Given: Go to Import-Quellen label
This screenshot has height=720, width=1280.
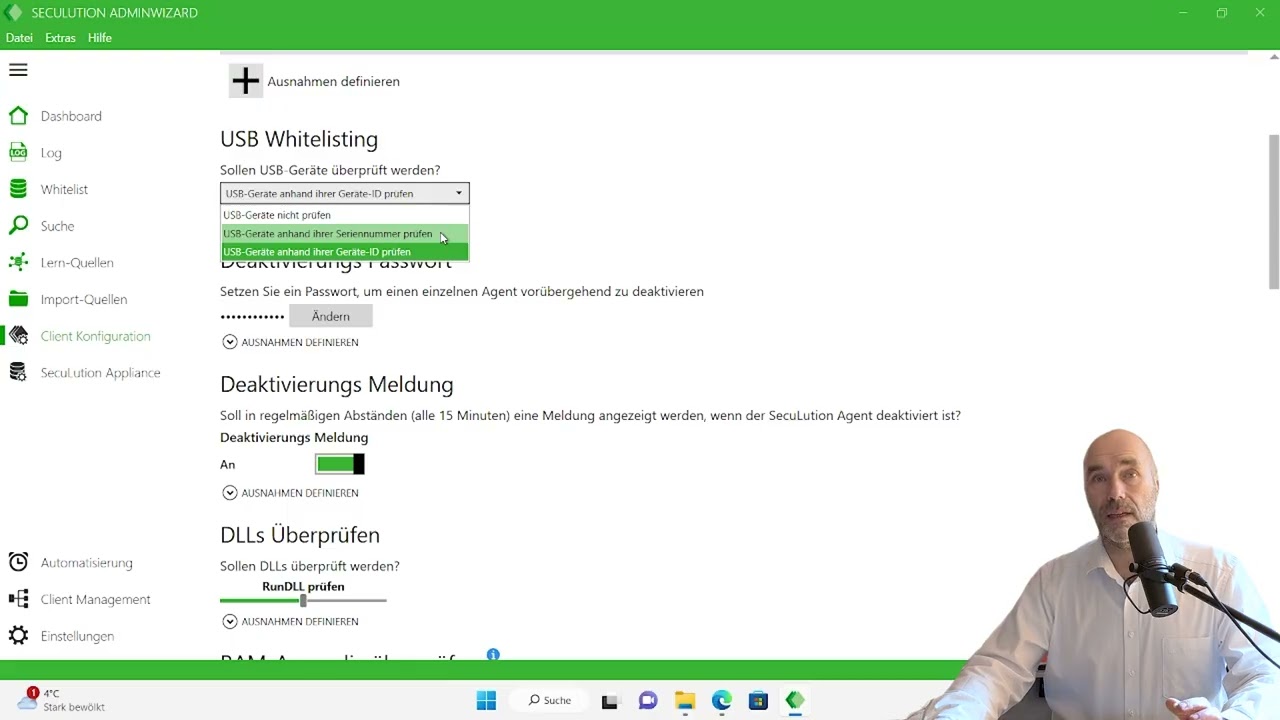Looking at the screenshot, I should pos(84,299).
